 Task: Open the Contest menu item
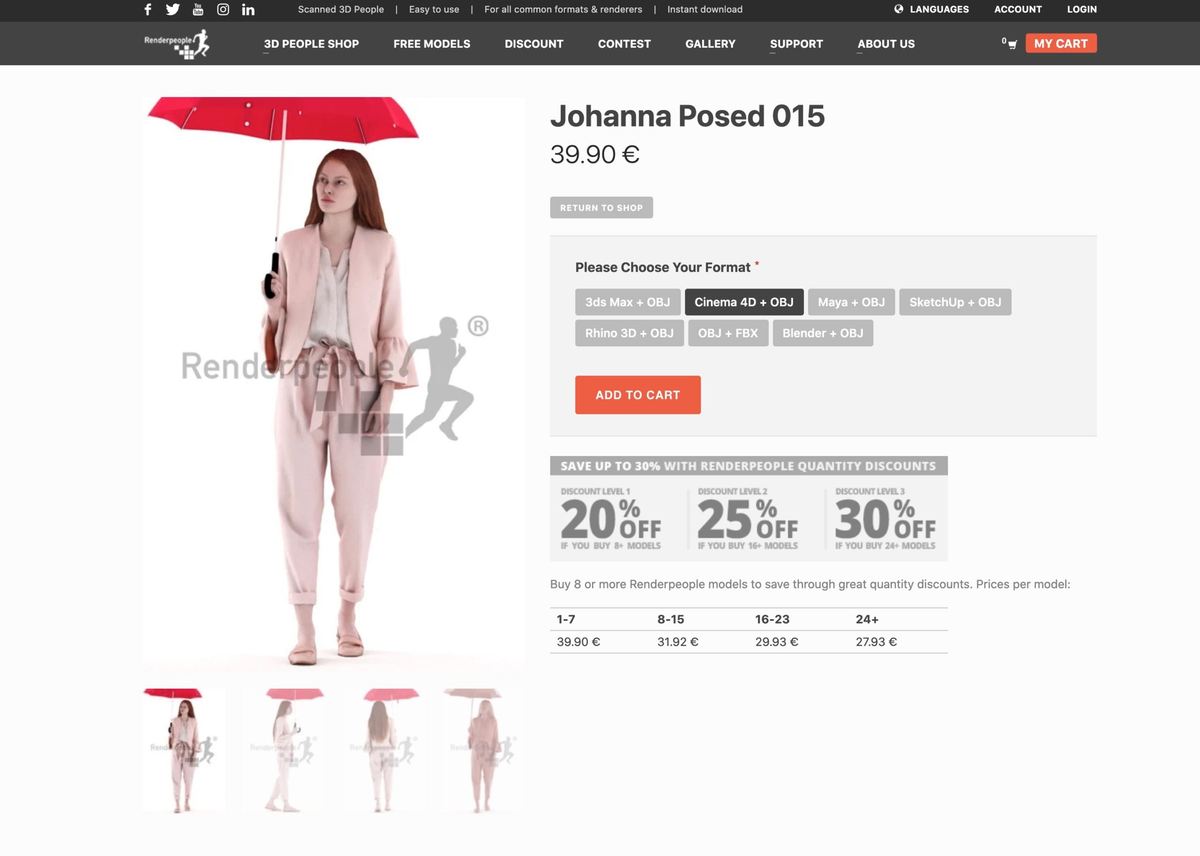tap(624, 44)
